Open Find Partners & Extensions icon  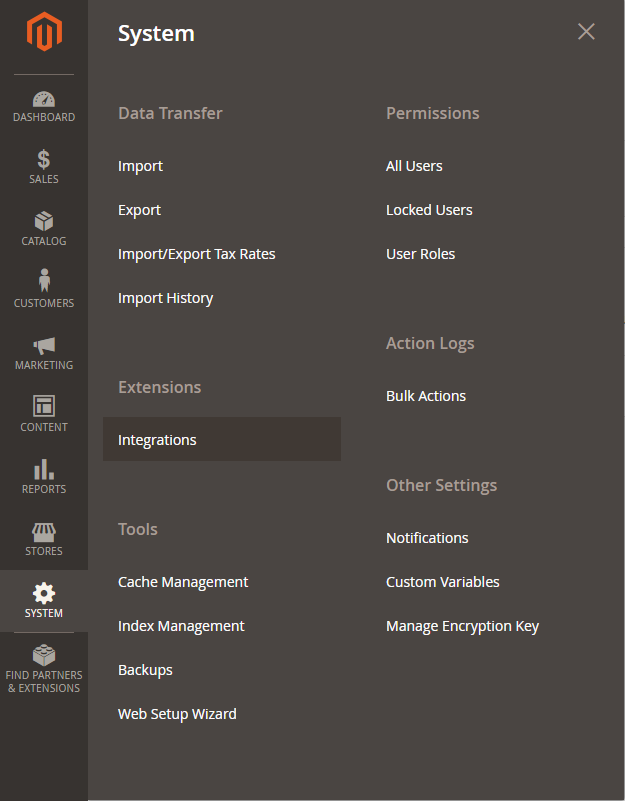44,656
